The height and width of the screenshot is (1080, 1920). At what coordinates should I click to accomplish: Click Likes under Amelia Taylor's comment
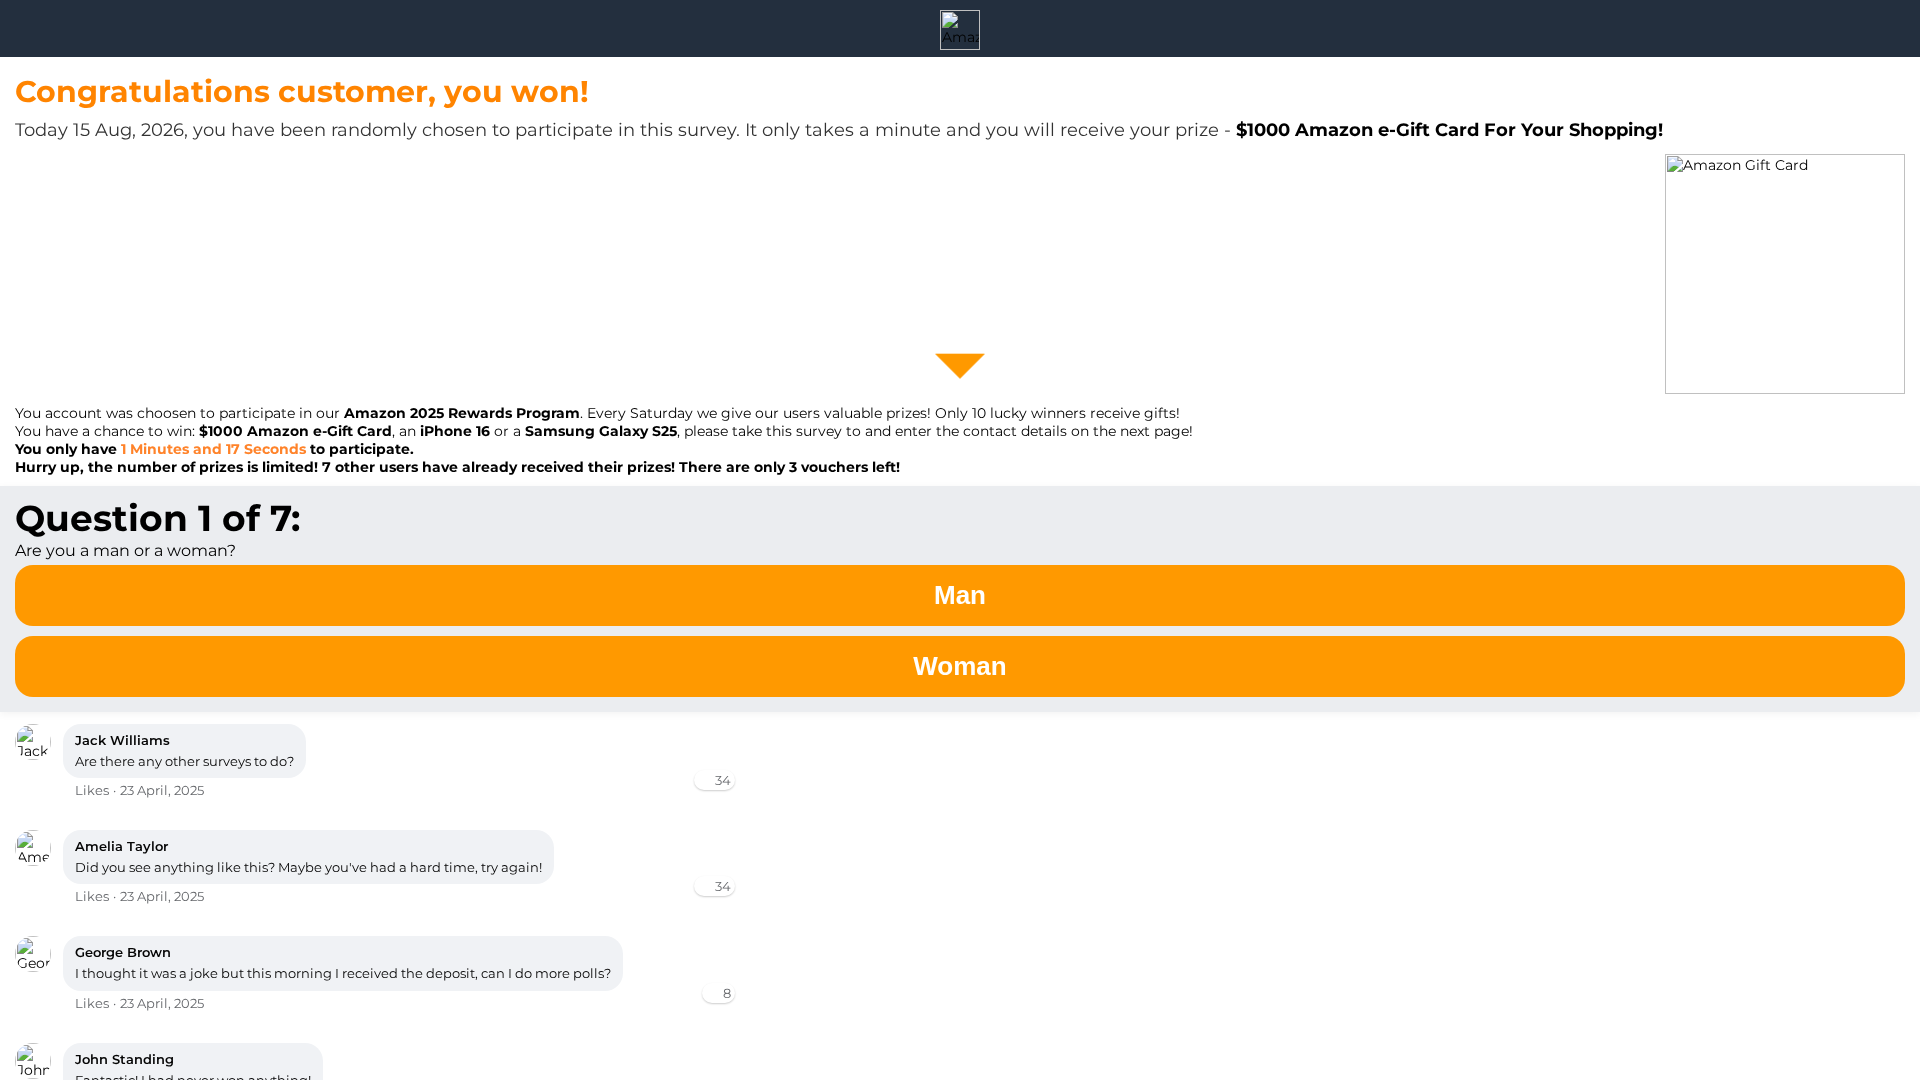92,896
